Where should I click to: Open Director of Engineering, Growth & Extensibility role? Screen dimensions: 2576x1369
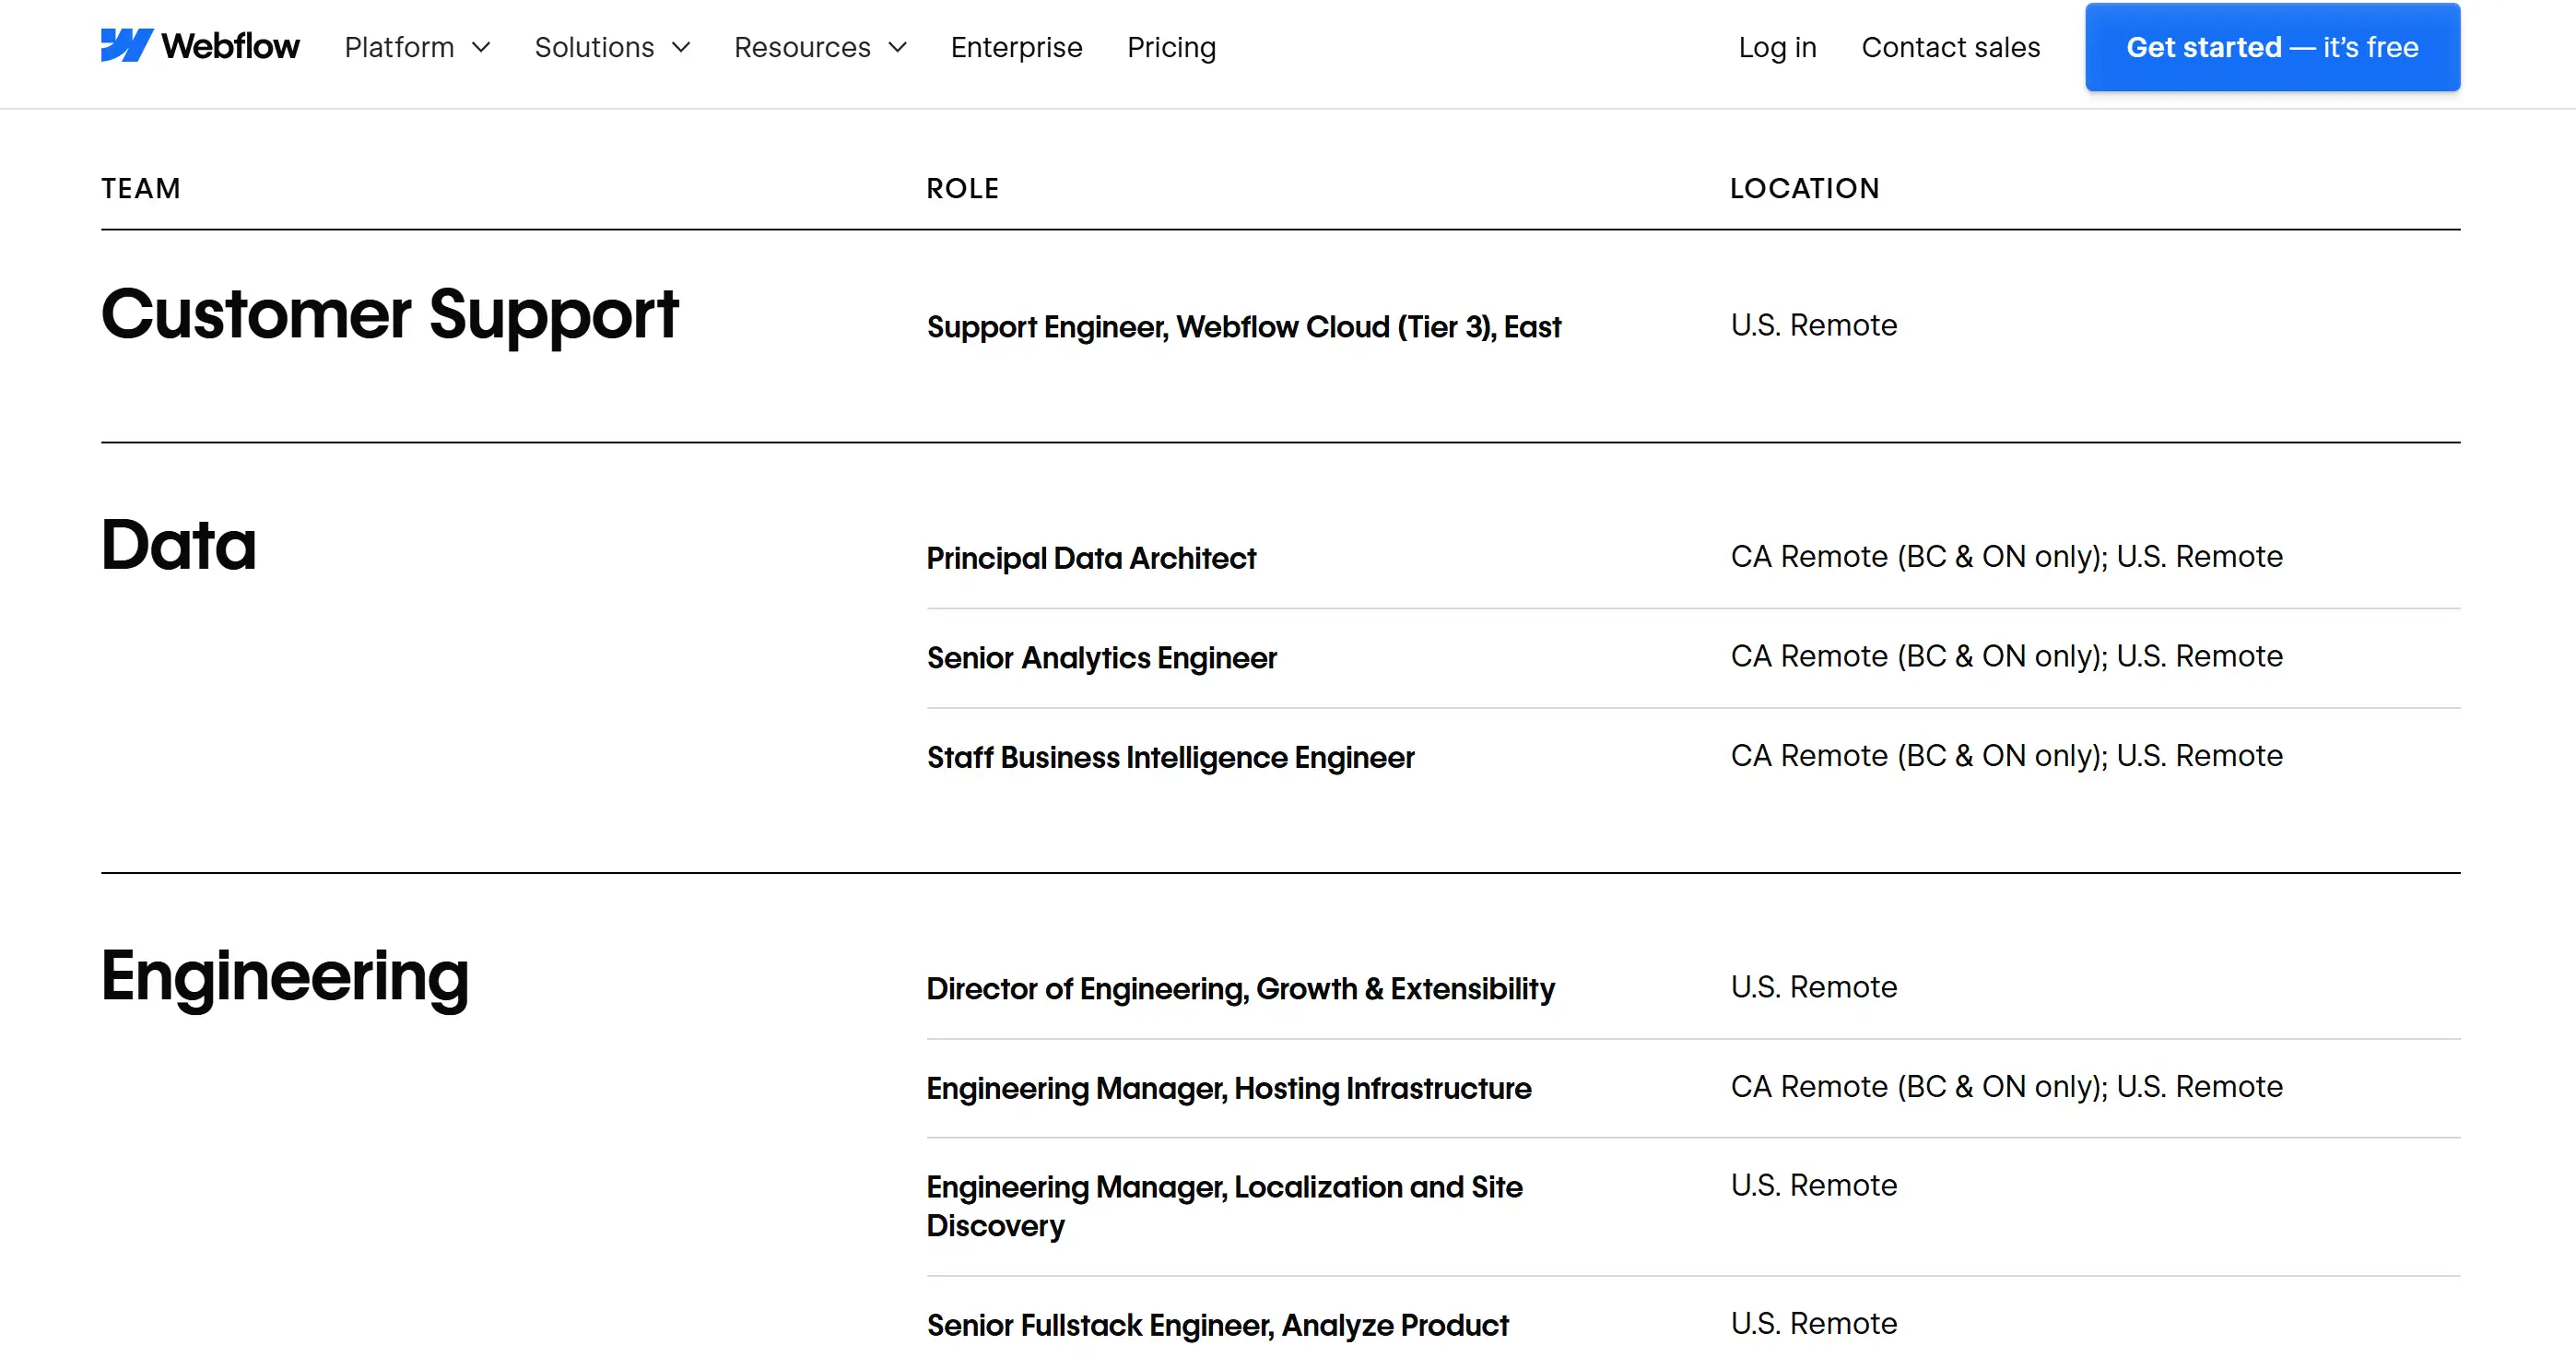[1240, 989]
